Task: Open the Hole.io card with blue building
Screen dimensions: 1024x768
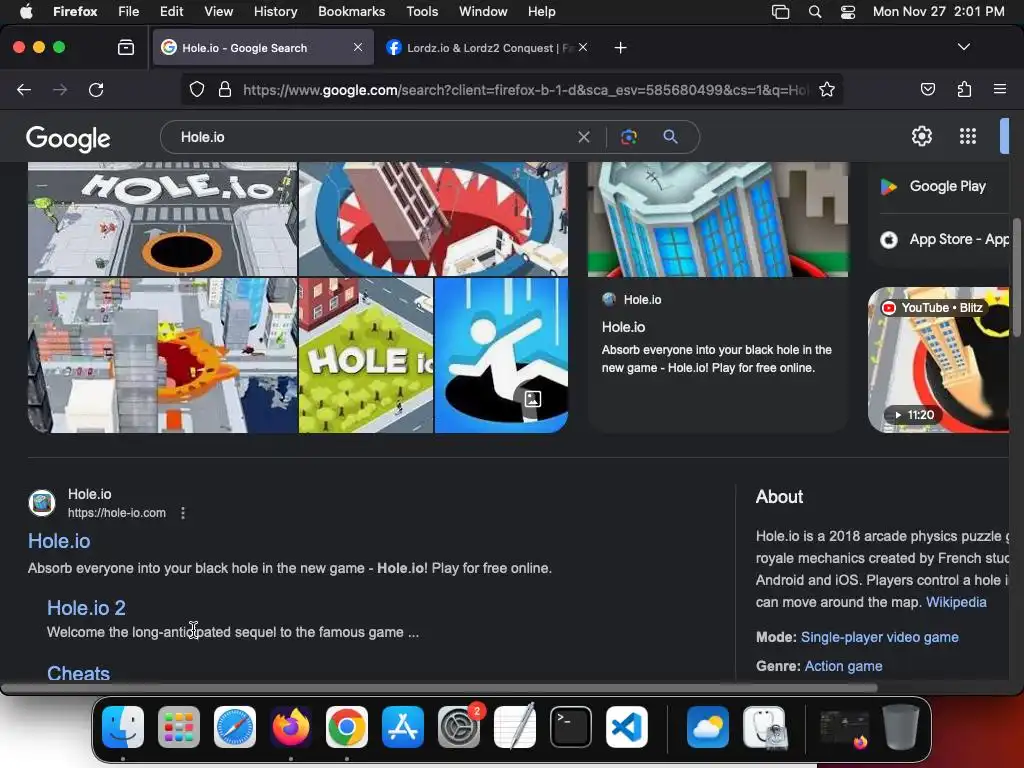Action: tap(718, 297)
